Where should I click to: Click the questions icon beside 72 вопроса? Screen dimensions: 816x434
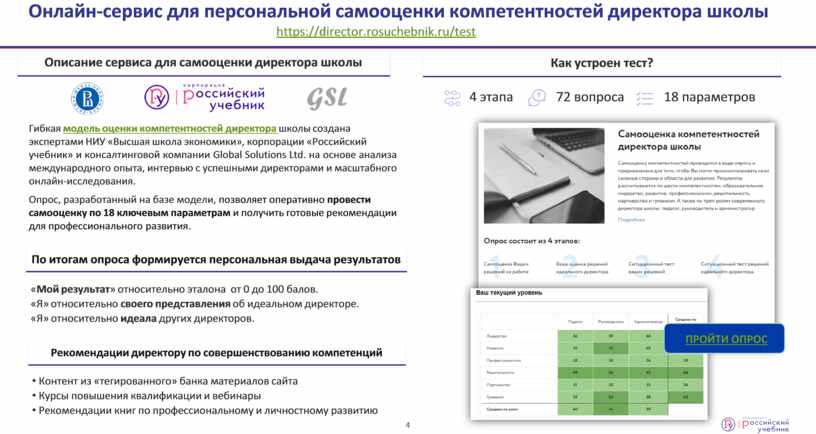537,97
